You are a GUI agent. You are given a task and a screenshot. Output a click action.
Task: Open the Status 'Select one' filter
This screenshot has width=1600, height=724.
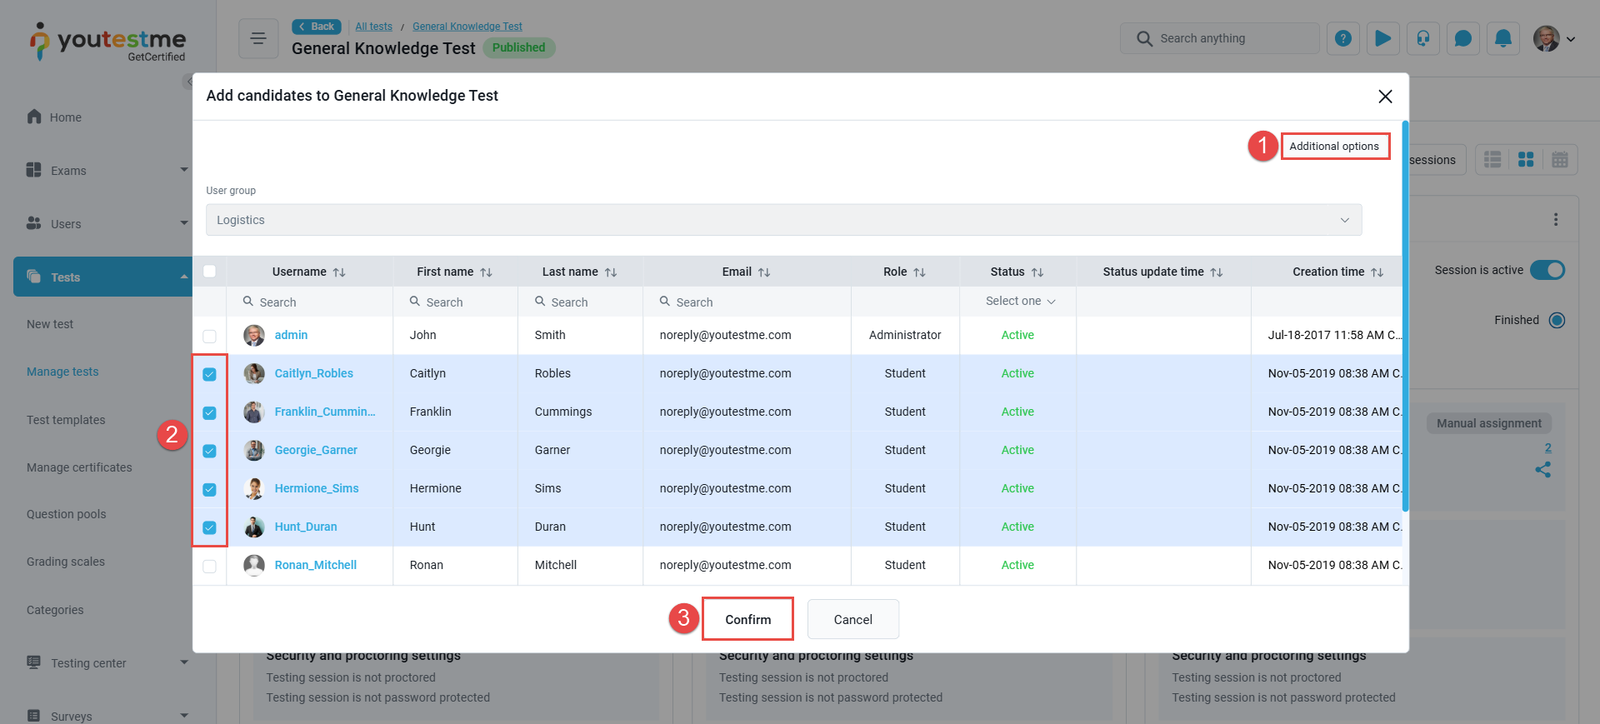click(x=1018, y=301)
